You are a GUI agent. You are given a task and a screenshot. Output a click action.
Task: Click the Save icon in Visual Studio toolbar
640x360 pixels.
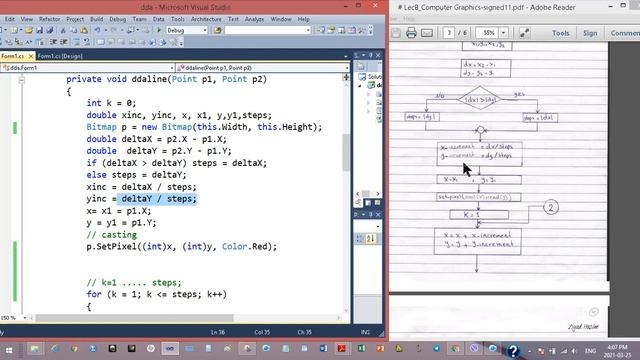pyautogui.click(x=39, y=30)
